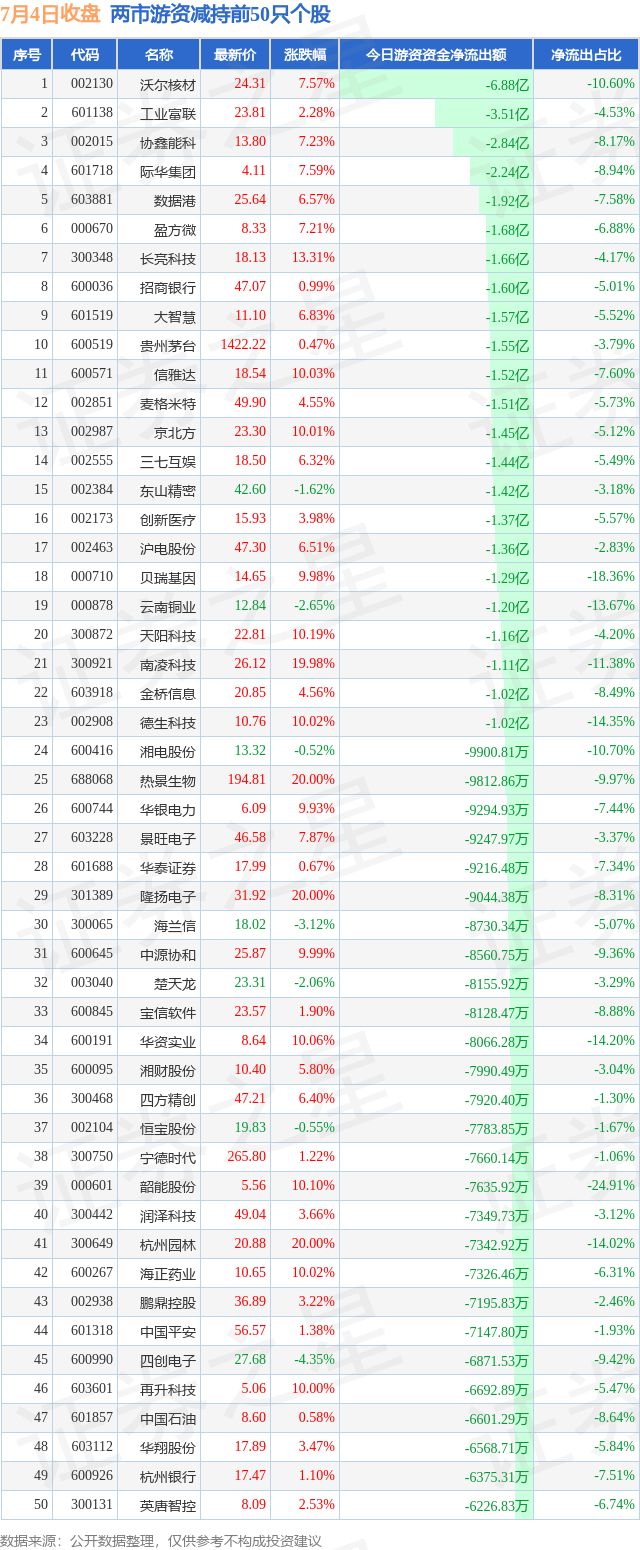This screenshot has height=1550, width=640.
Task: Click 热景生物 price 194.81
Action: tap(246, 780)
